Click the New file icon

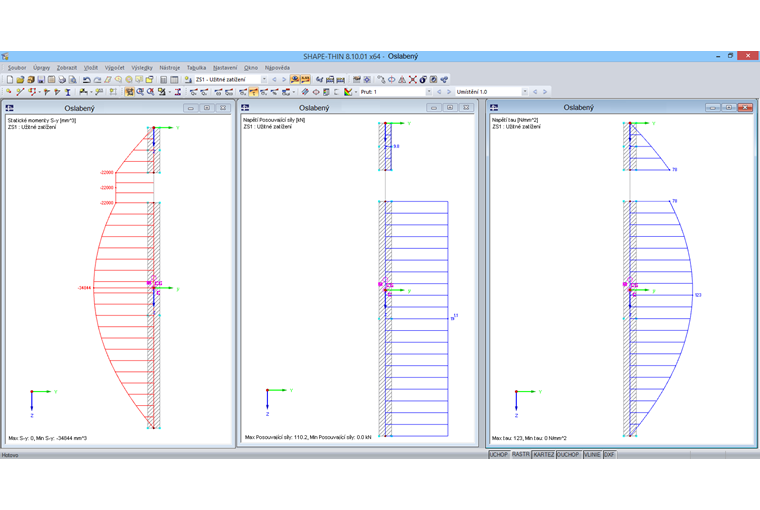pos(10,80)
